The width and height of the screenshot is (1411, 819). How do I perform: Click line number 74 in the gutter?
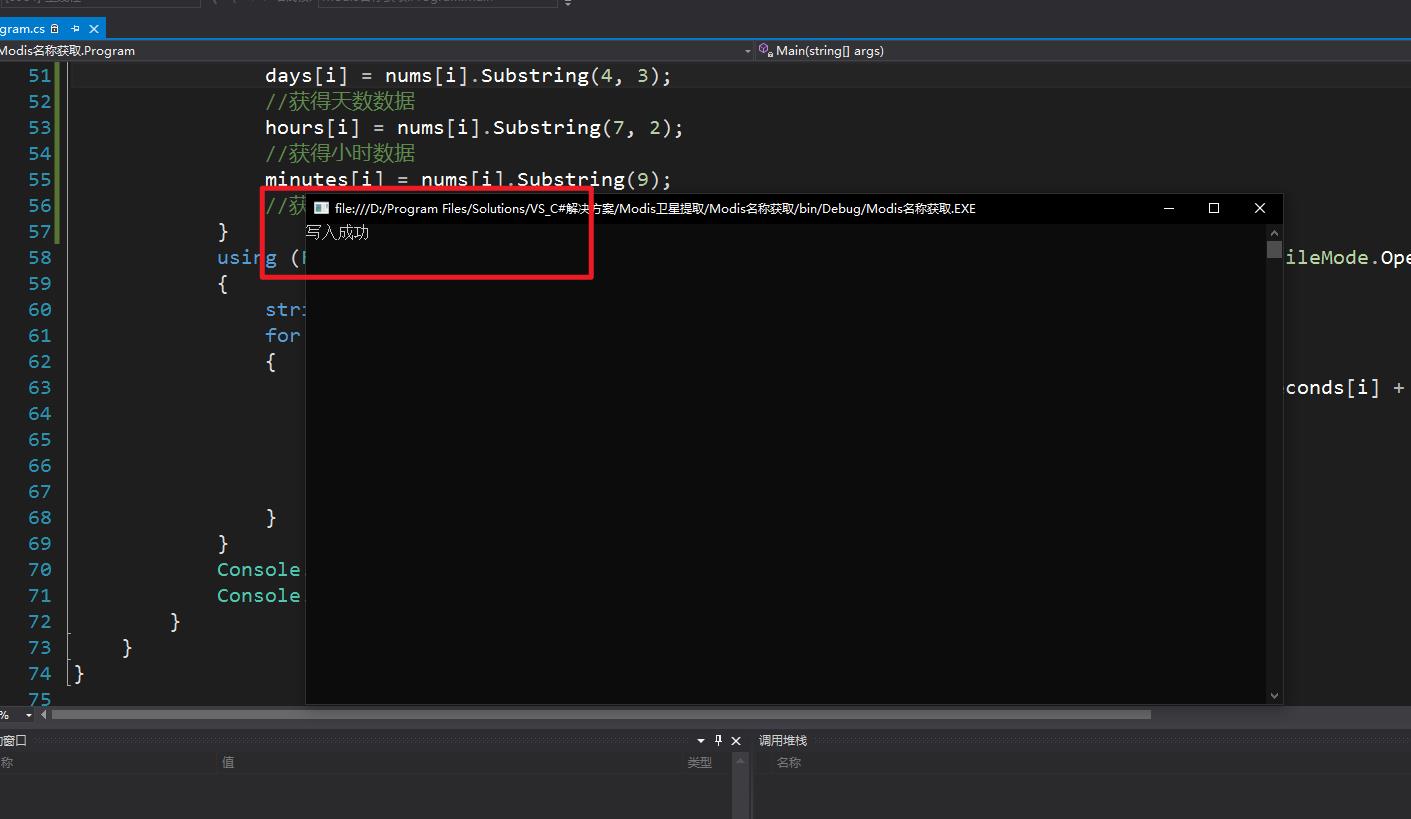(x=40, y=674)
